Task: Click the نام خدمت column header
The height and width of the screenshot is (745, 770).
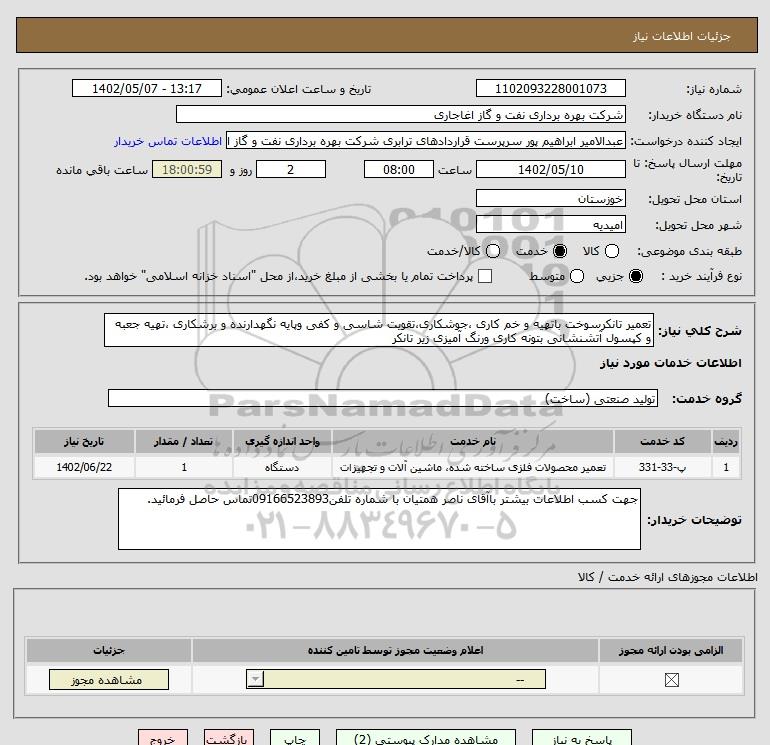Action: (x=473, y=441)
